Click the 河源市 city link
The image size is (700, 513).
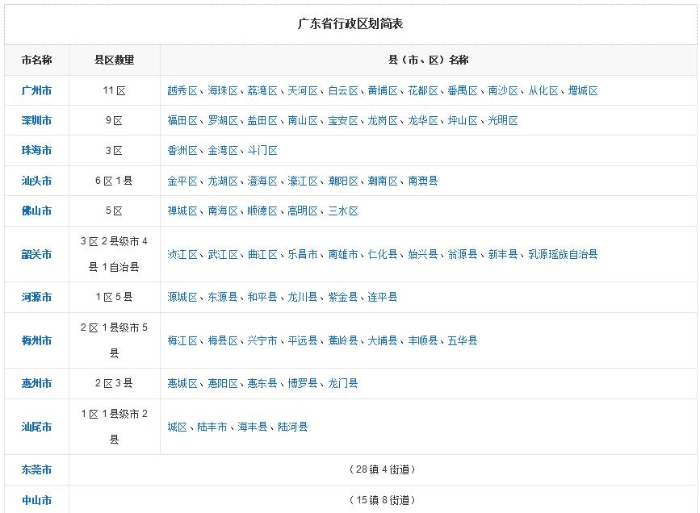pos(37,297)
